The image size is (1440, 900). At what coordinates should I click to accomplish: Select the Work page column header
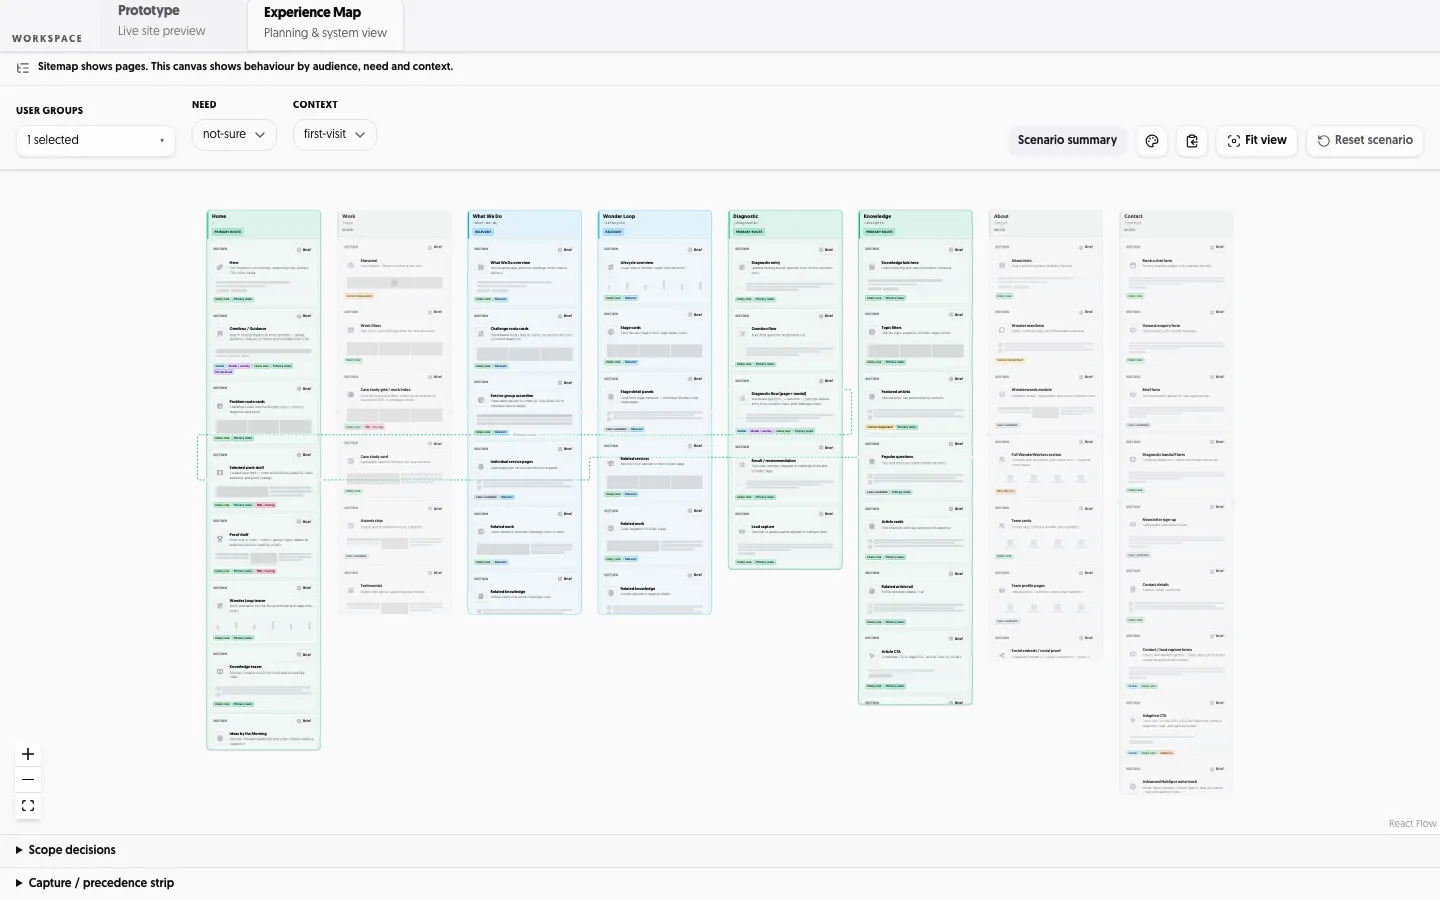coord(394,222)
